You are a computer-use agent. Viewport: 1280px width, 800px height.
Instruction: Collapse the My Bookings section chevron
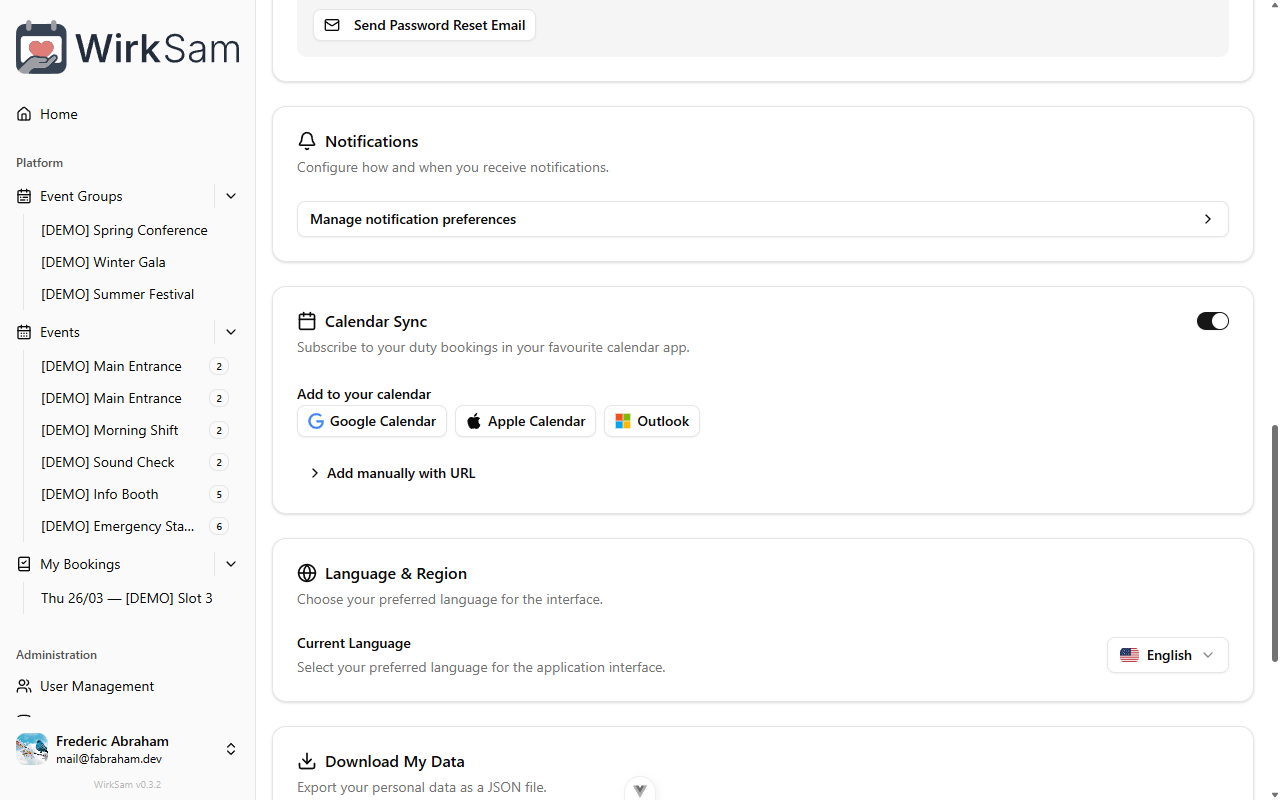point(231,564)
